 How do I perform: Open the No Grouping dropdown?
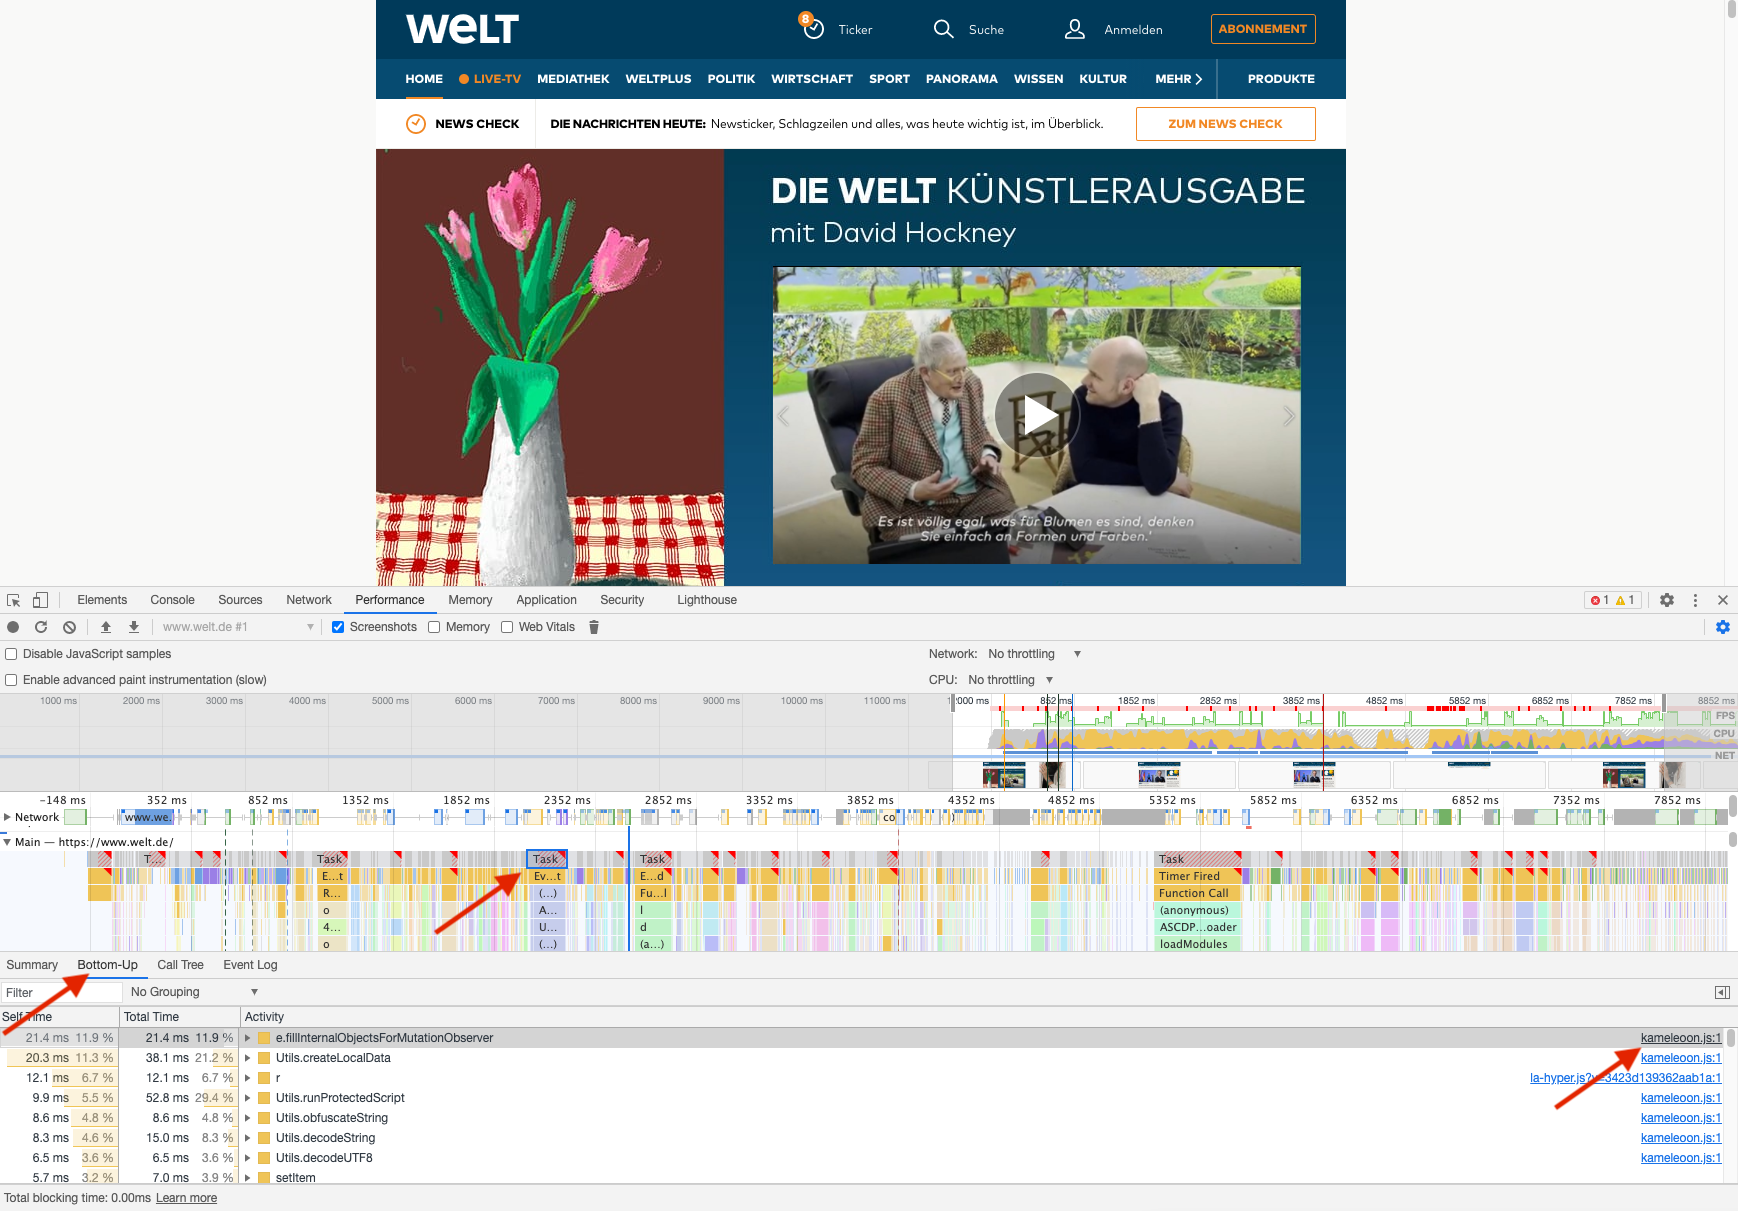point(194,992)
